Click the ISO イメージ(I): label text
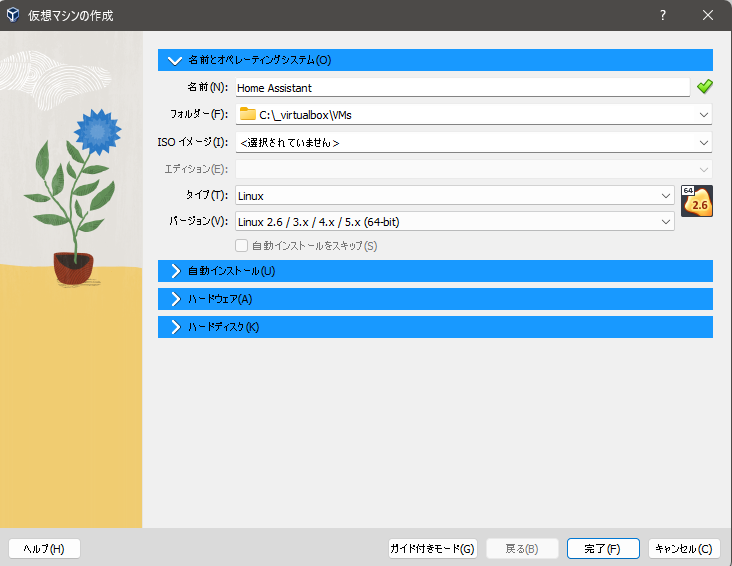The height and width of the screenshot is (566, 732). (193, 142)
